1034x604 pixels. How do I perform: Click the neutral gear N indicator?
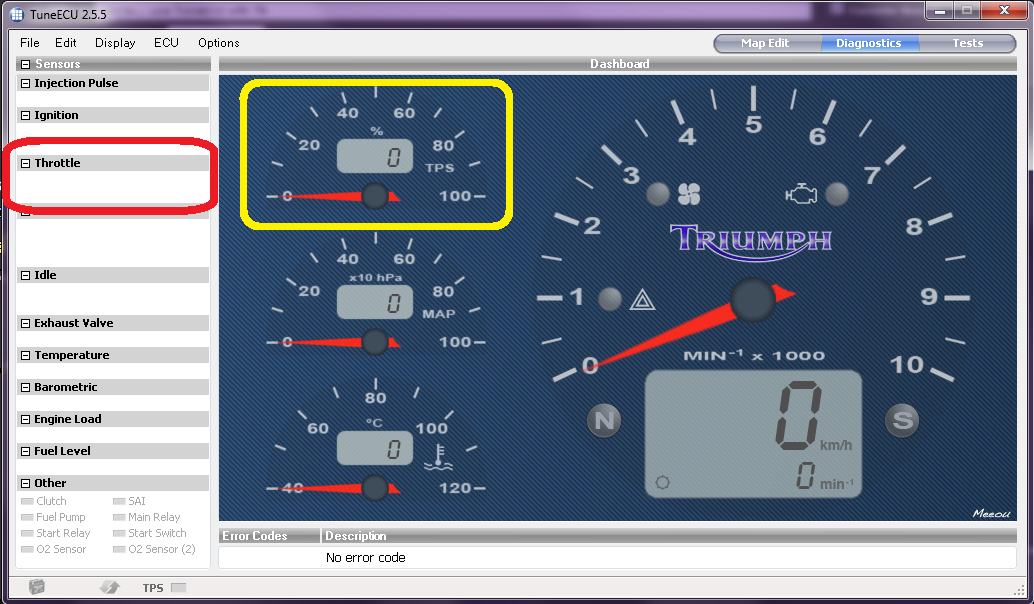(x=604, y=420)
